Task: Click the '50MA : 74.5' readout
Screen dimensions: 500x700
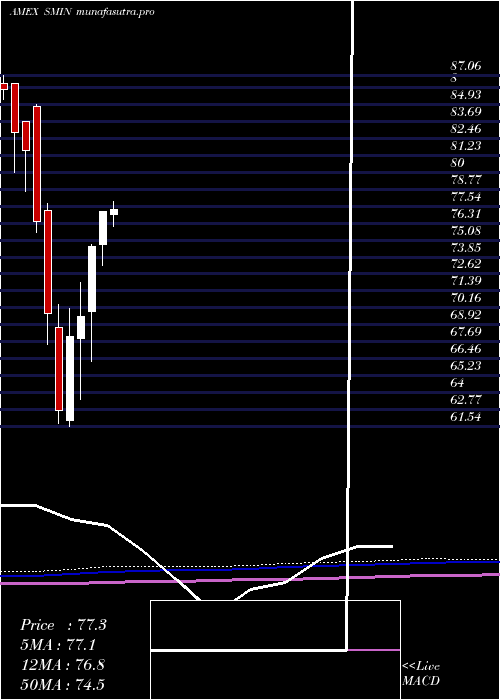Action: [63, 684]
